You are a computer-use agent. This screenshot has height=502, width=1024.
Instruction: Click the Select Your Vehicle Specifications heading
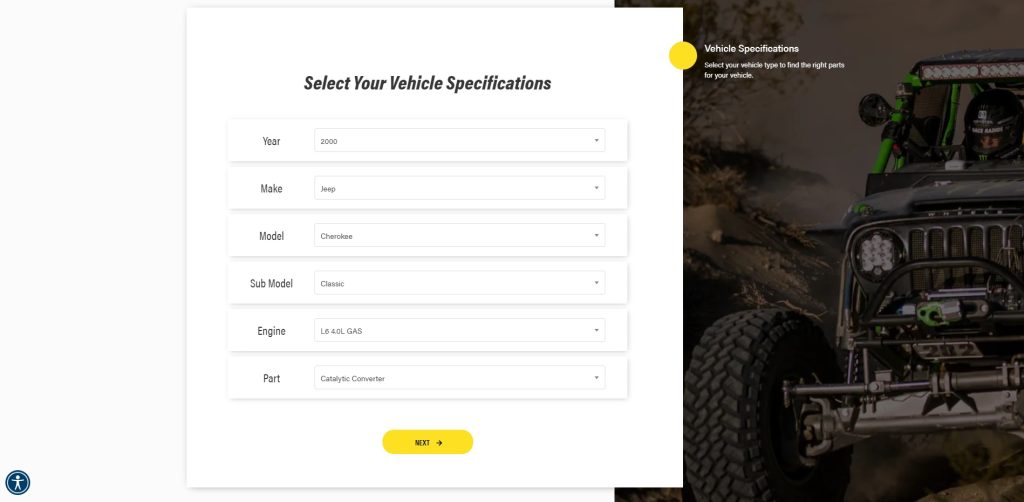[x=427, y=83]
